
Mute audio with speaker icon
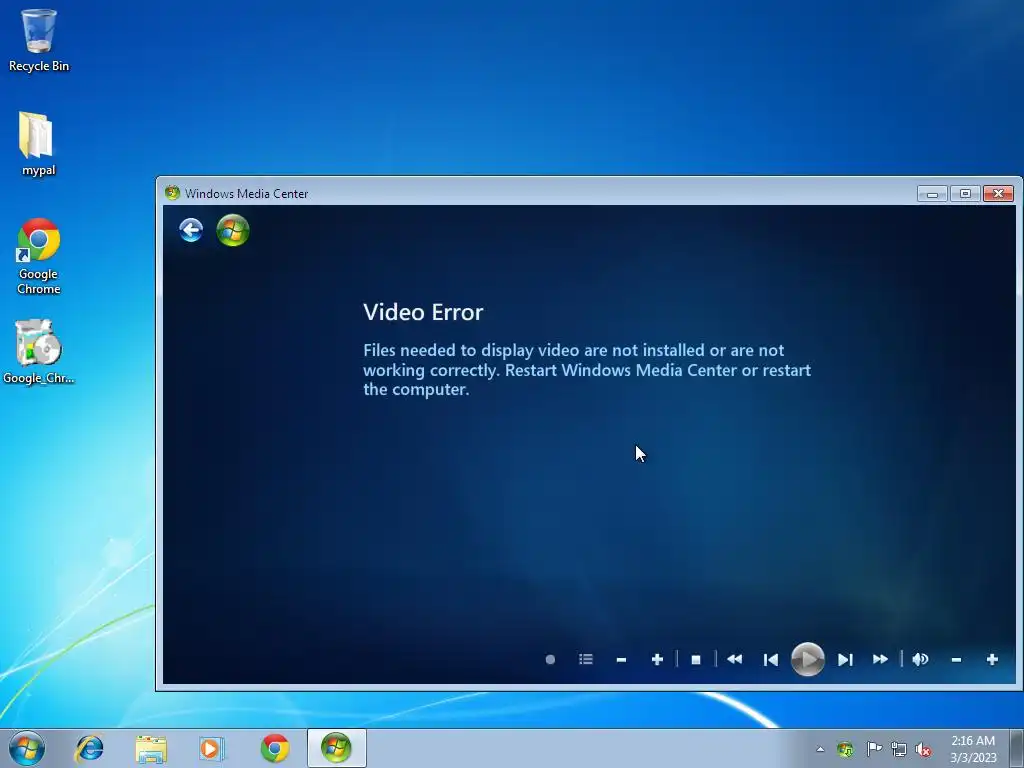(x=920, y=660)
